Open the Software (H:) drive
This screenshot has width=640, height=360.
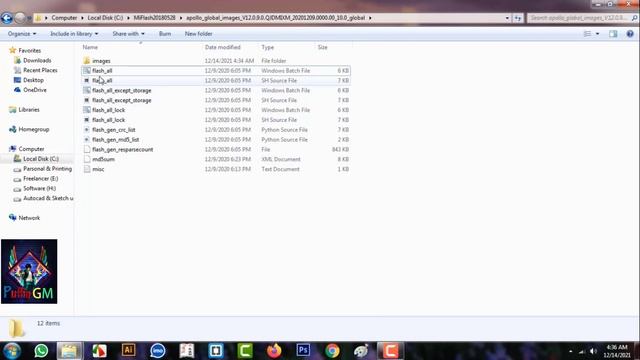pos(39,188)
